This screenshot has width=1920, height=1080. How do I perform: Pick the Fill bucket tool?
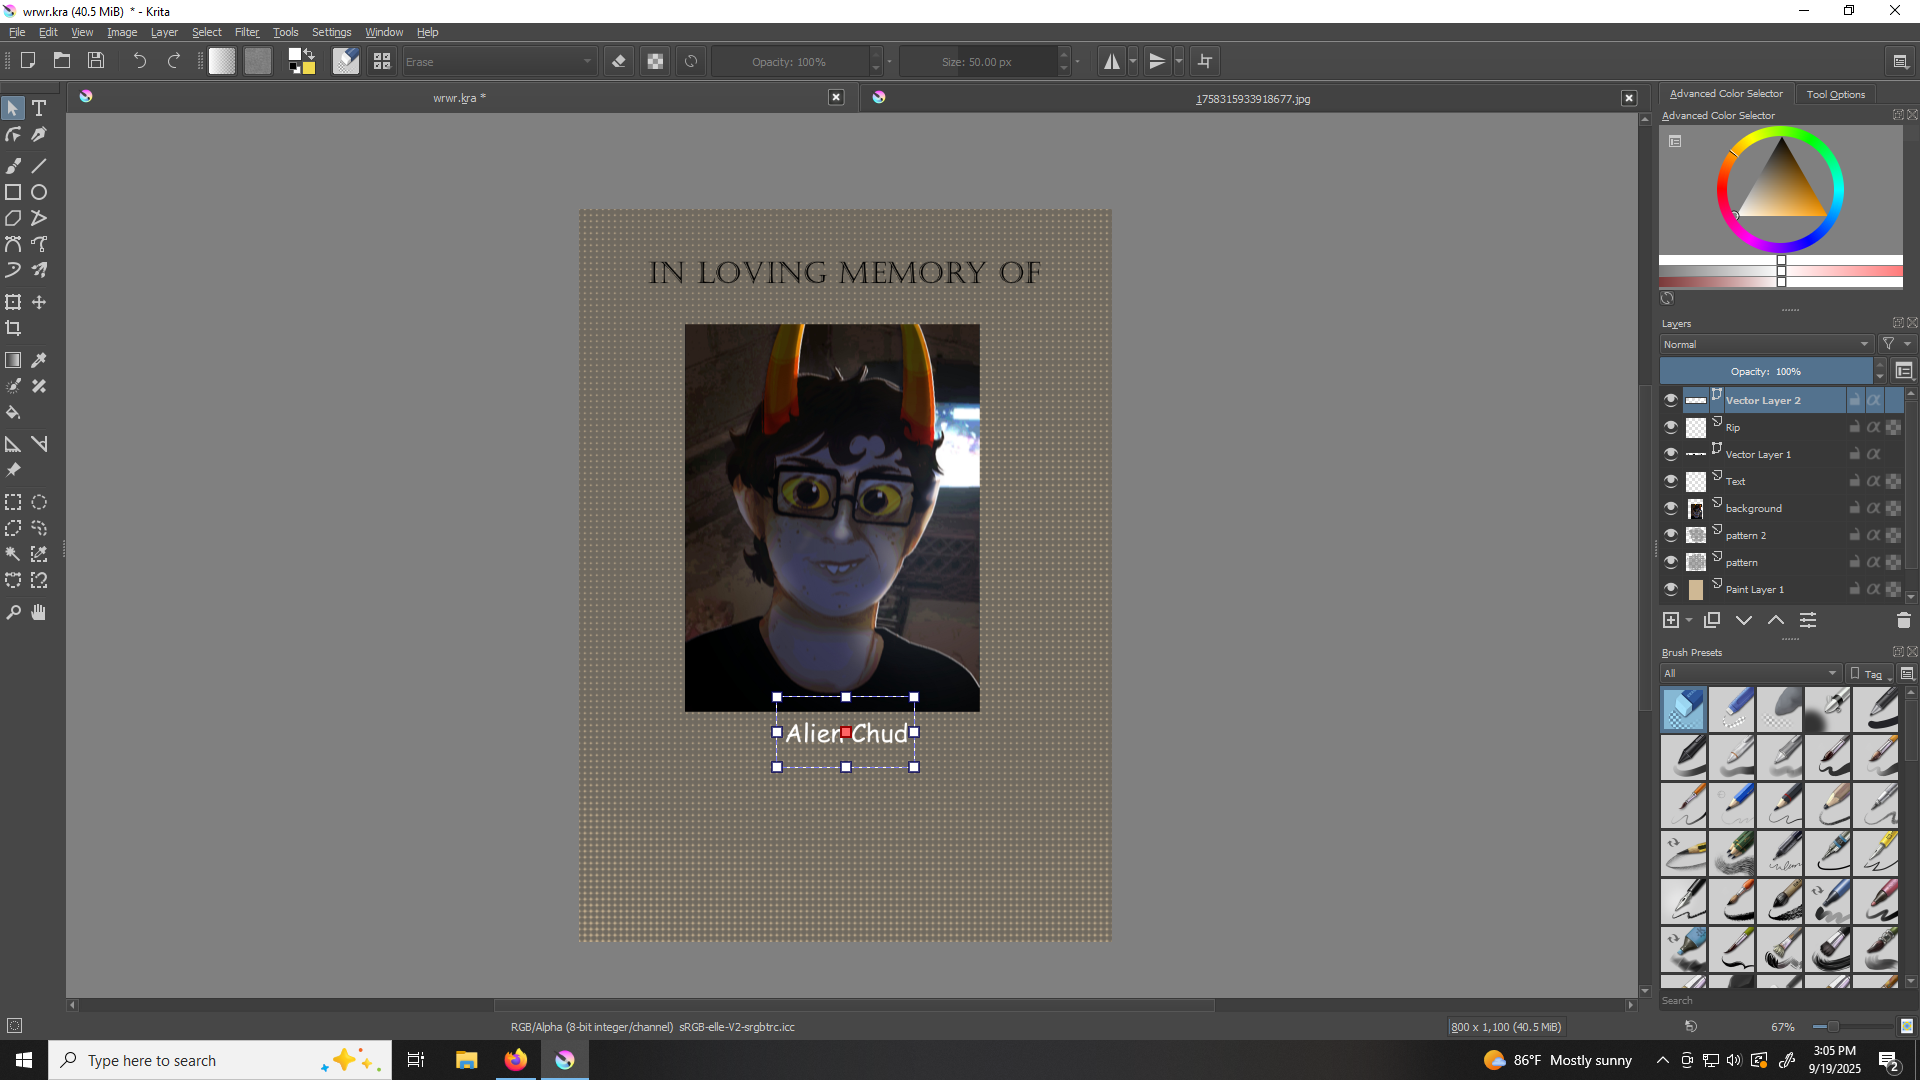click(13, 412)
